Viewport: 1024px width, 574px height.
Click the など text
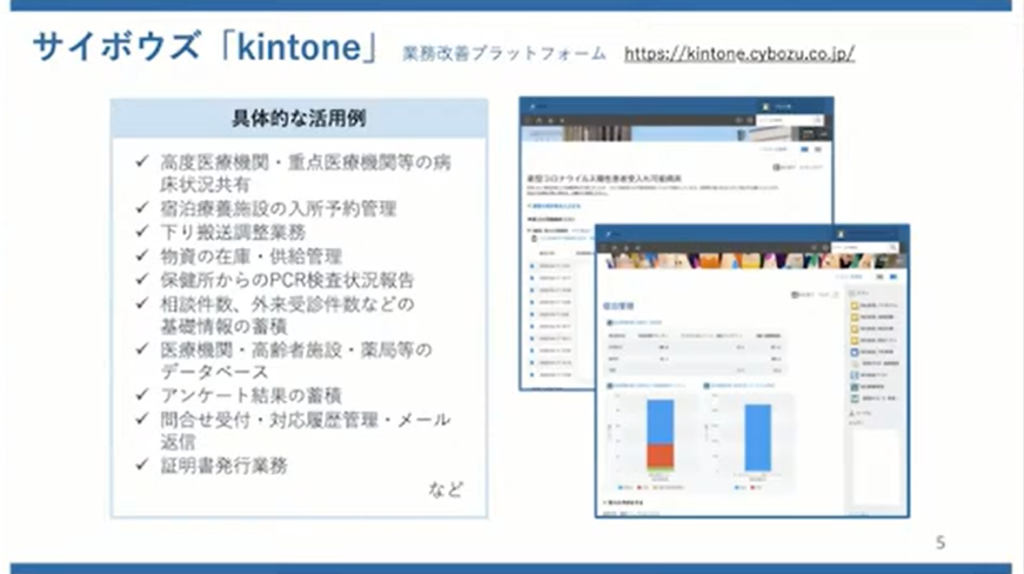(x=446, y=490)
